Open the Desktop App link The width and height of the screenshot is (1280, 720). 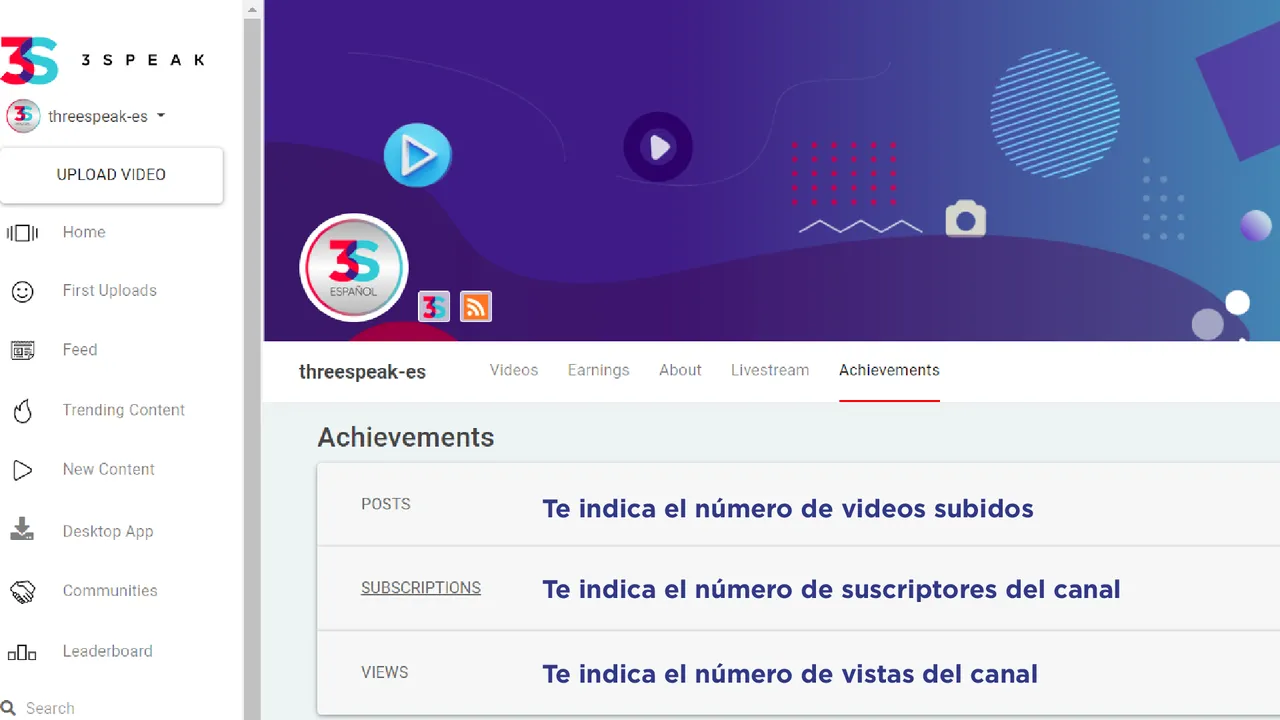coord(108,531)
